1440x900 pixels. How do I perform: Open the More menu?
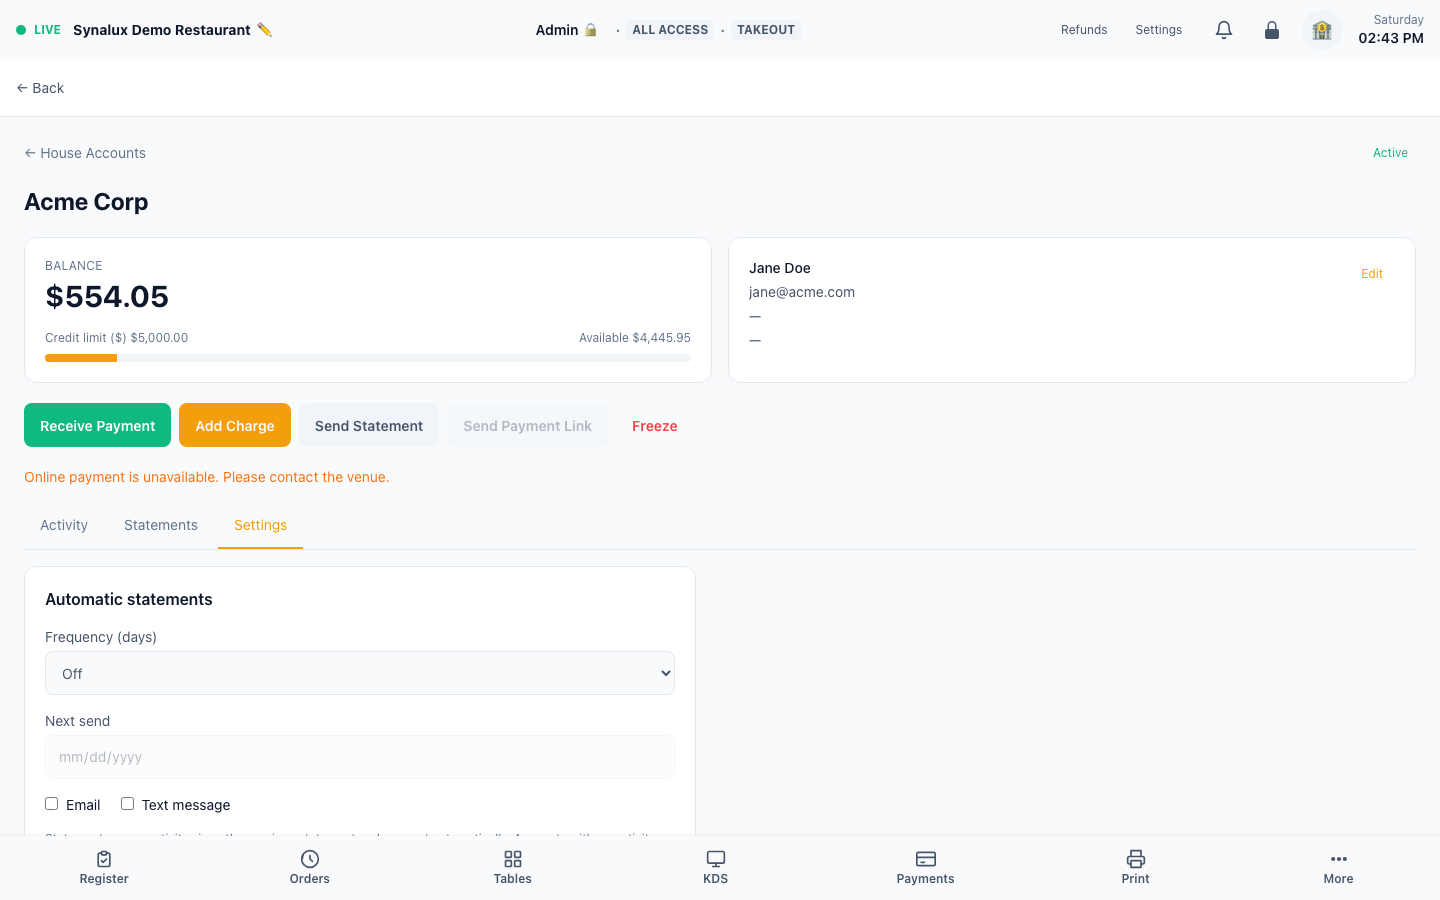(x=1339, y=868)
